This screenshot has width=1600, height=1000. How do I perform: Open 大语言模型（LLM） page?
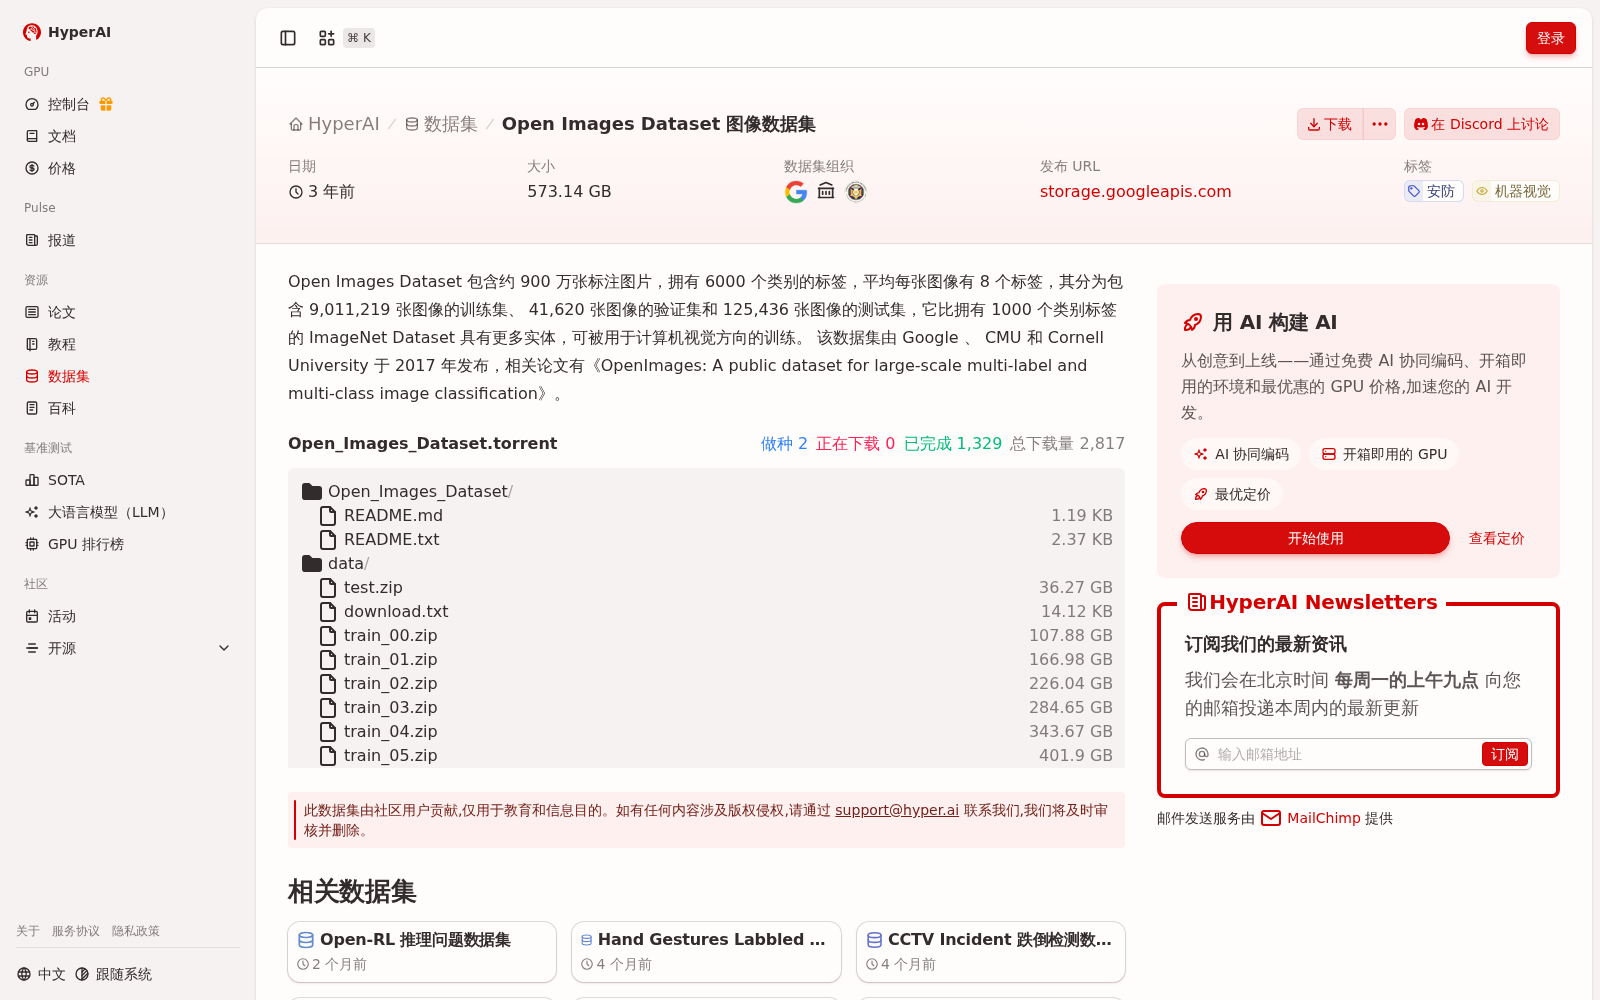click(108, 512)
